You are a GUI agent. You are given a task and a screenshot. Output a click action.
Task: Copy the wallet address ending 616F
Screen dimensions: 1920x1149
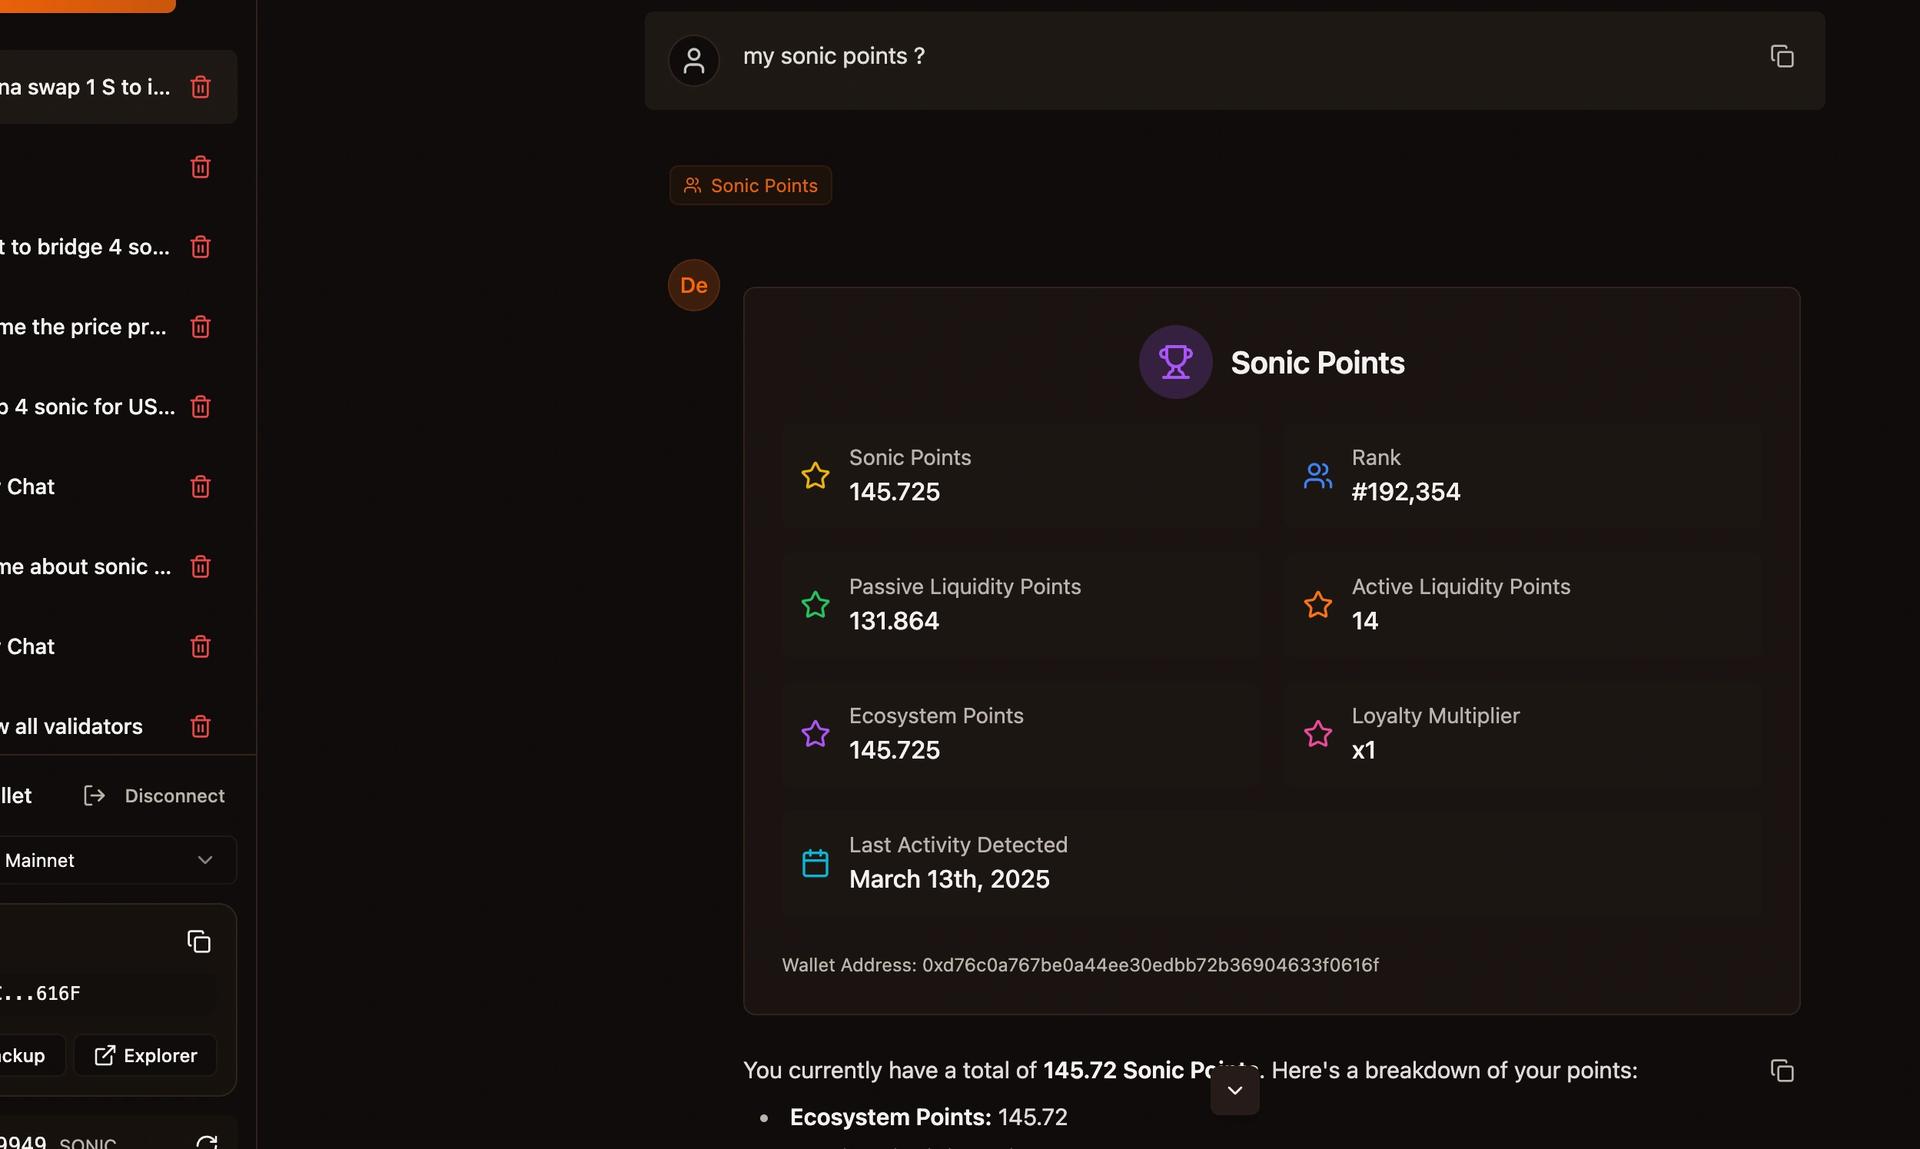point(199,941)
